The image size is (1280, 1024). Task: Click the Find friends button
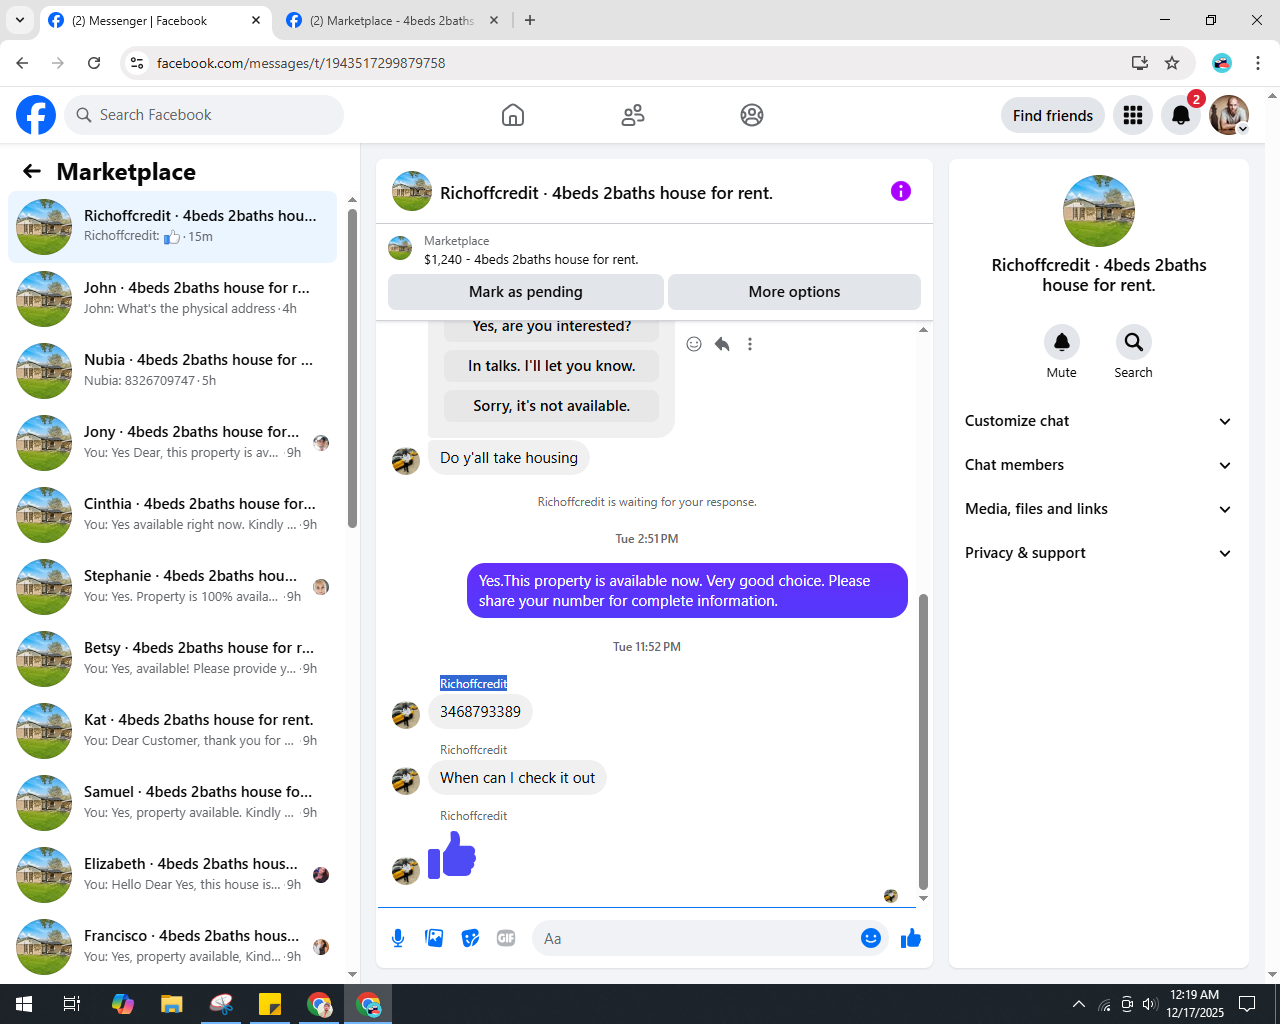click(1053, 115)
